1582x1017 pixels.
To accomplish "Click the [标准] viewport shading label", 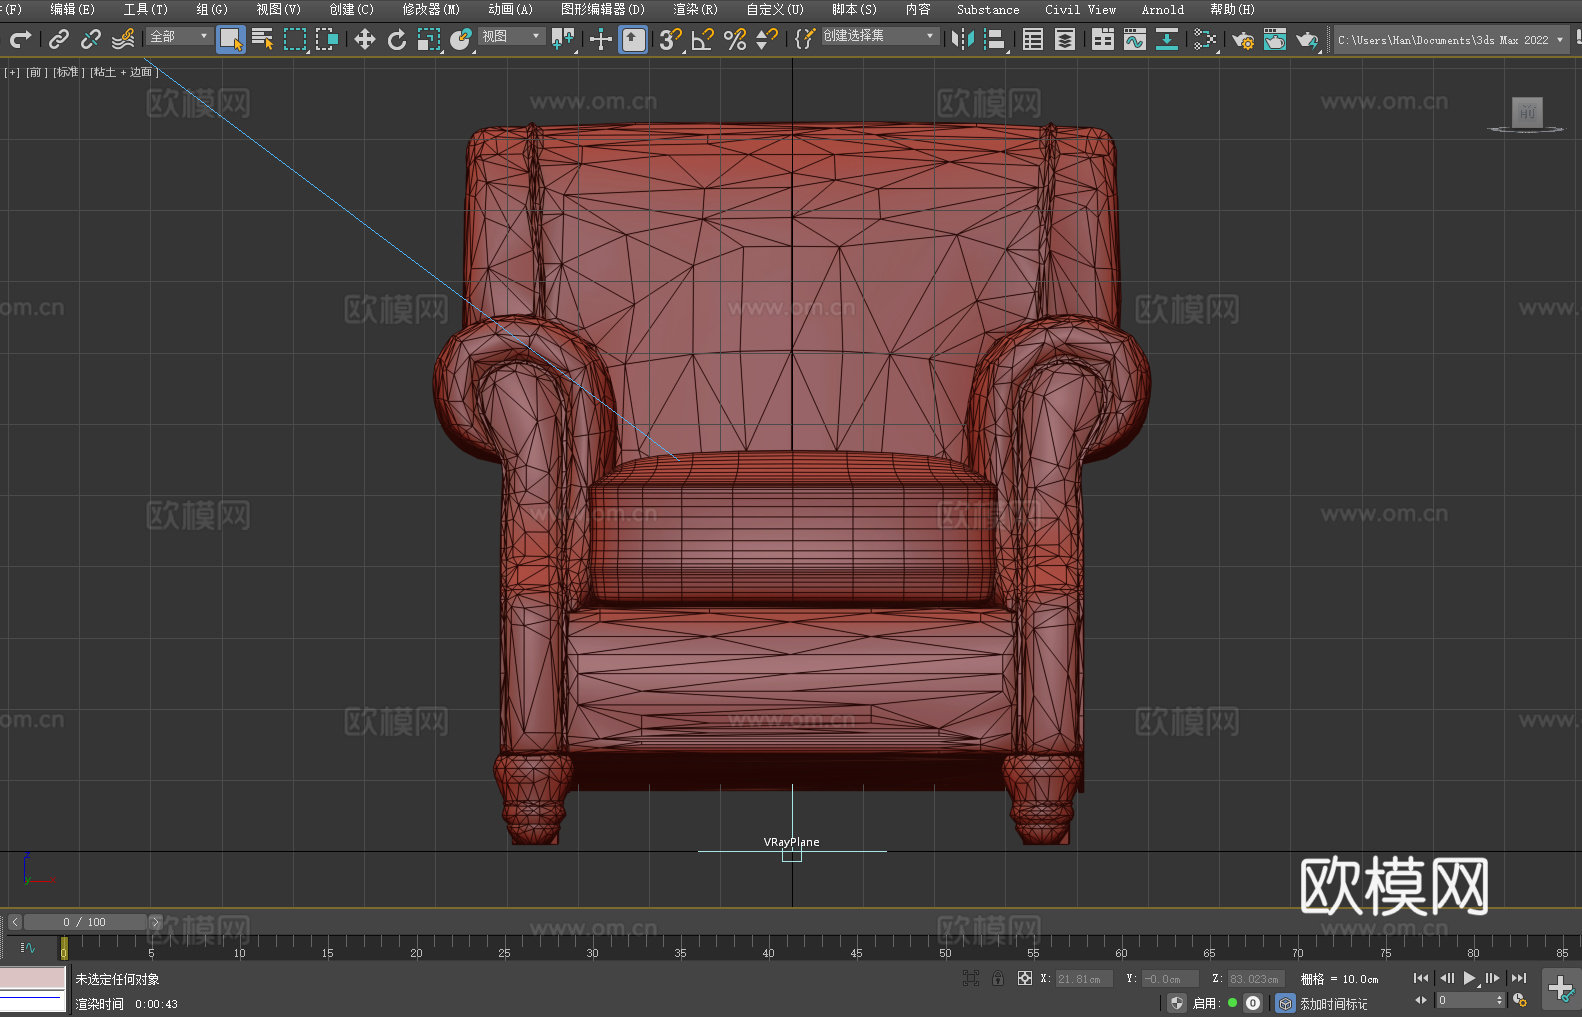I will 68,72.
